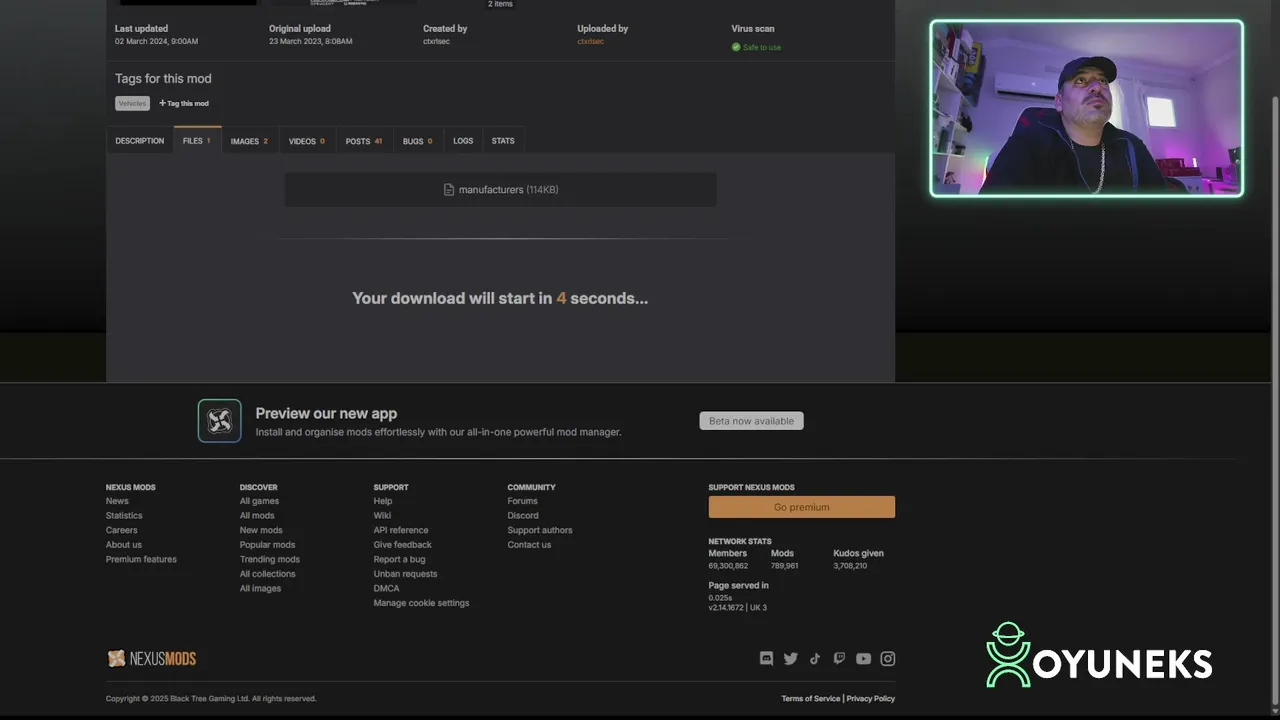The width and height of the screenshot is (1280, 720).
Task: Open Forums link under Community
Action: click(522, 501)
